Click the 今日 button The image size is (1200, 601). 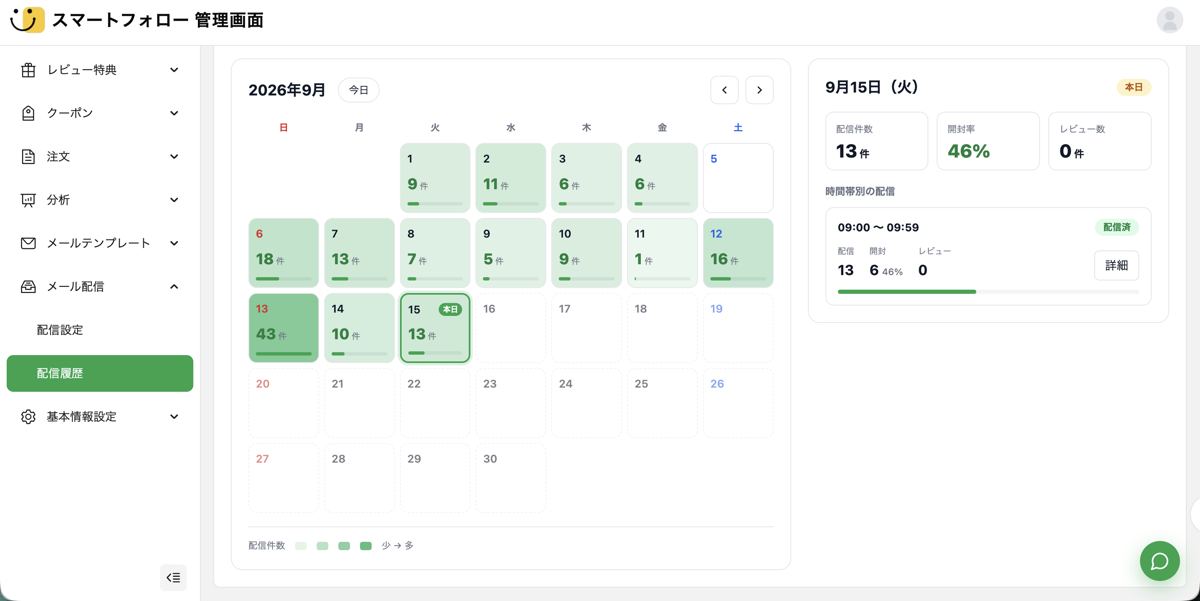pyautogui.click(x=359, y=90)
